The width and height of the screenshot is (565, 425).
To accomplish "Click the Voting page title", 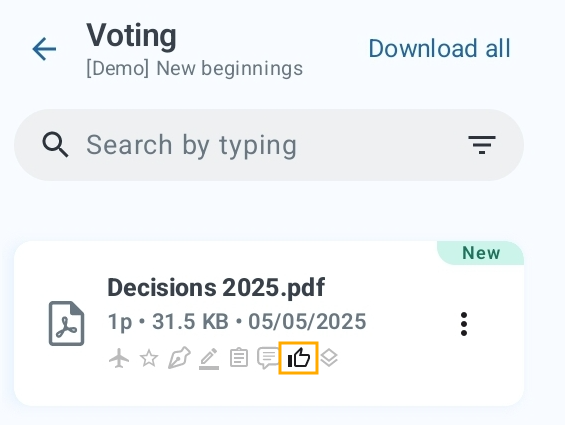I will pyautogui.click(x=132, y=36).
